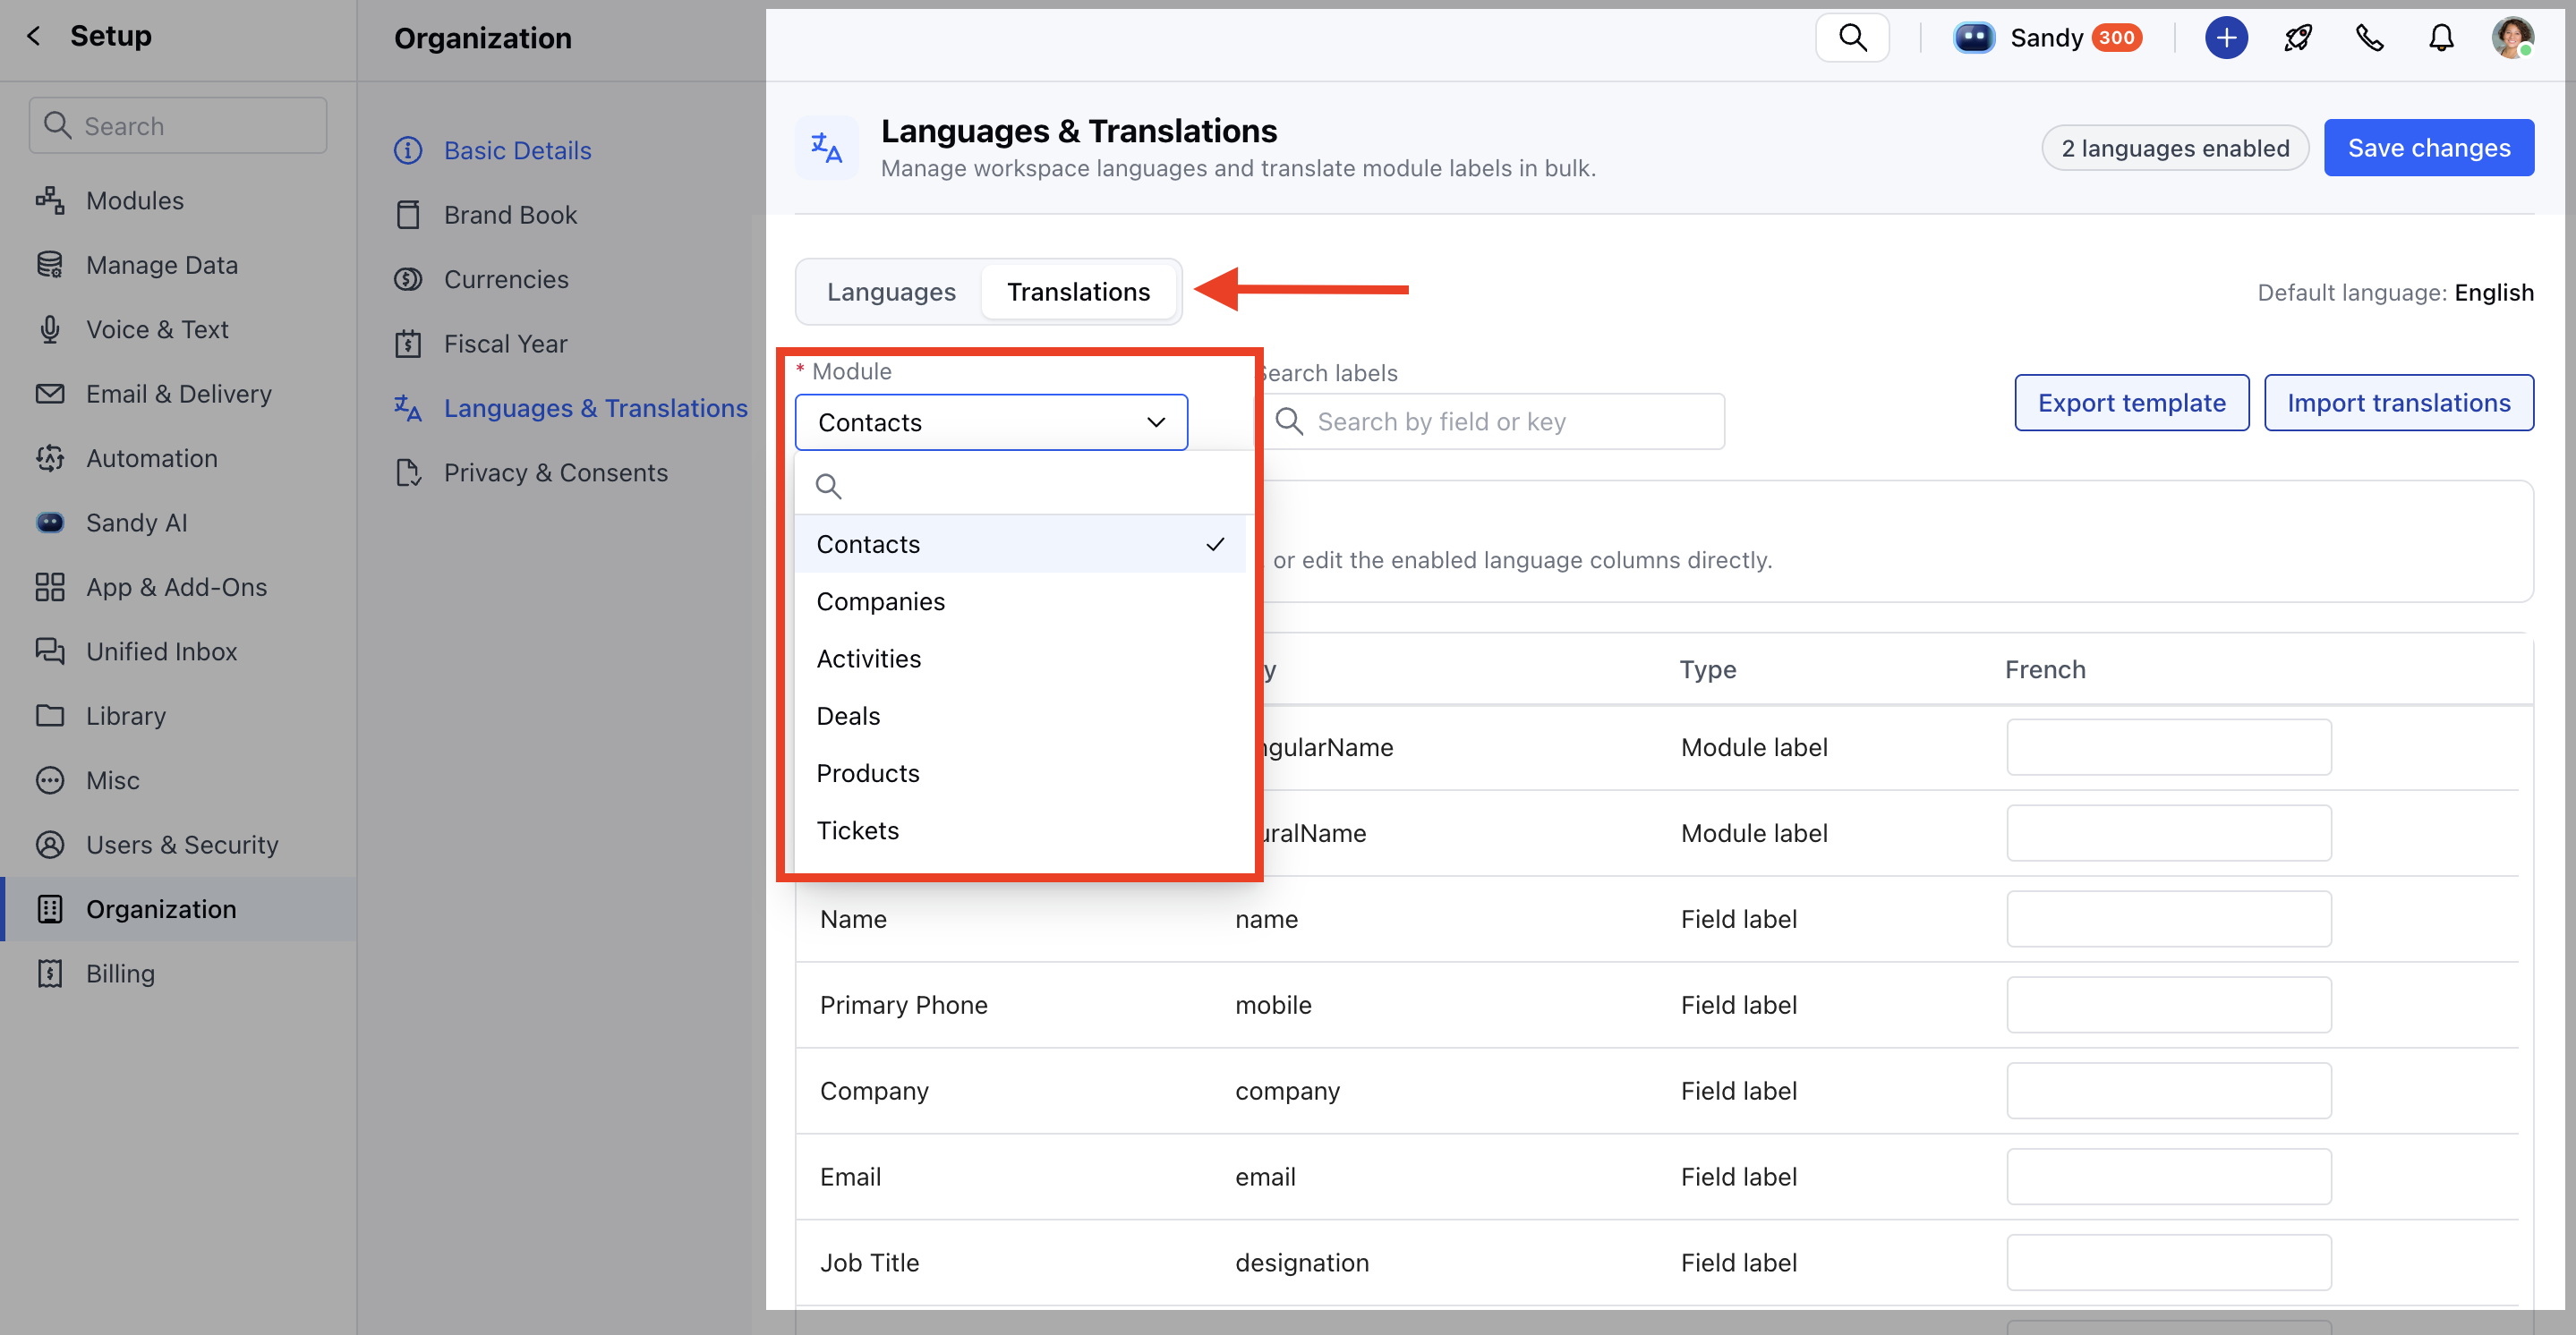Image resolution: width=2576 pixels, height=1335 pixels.
Task: Go back using the Setup arrow
Action: (x=34, y=36)
